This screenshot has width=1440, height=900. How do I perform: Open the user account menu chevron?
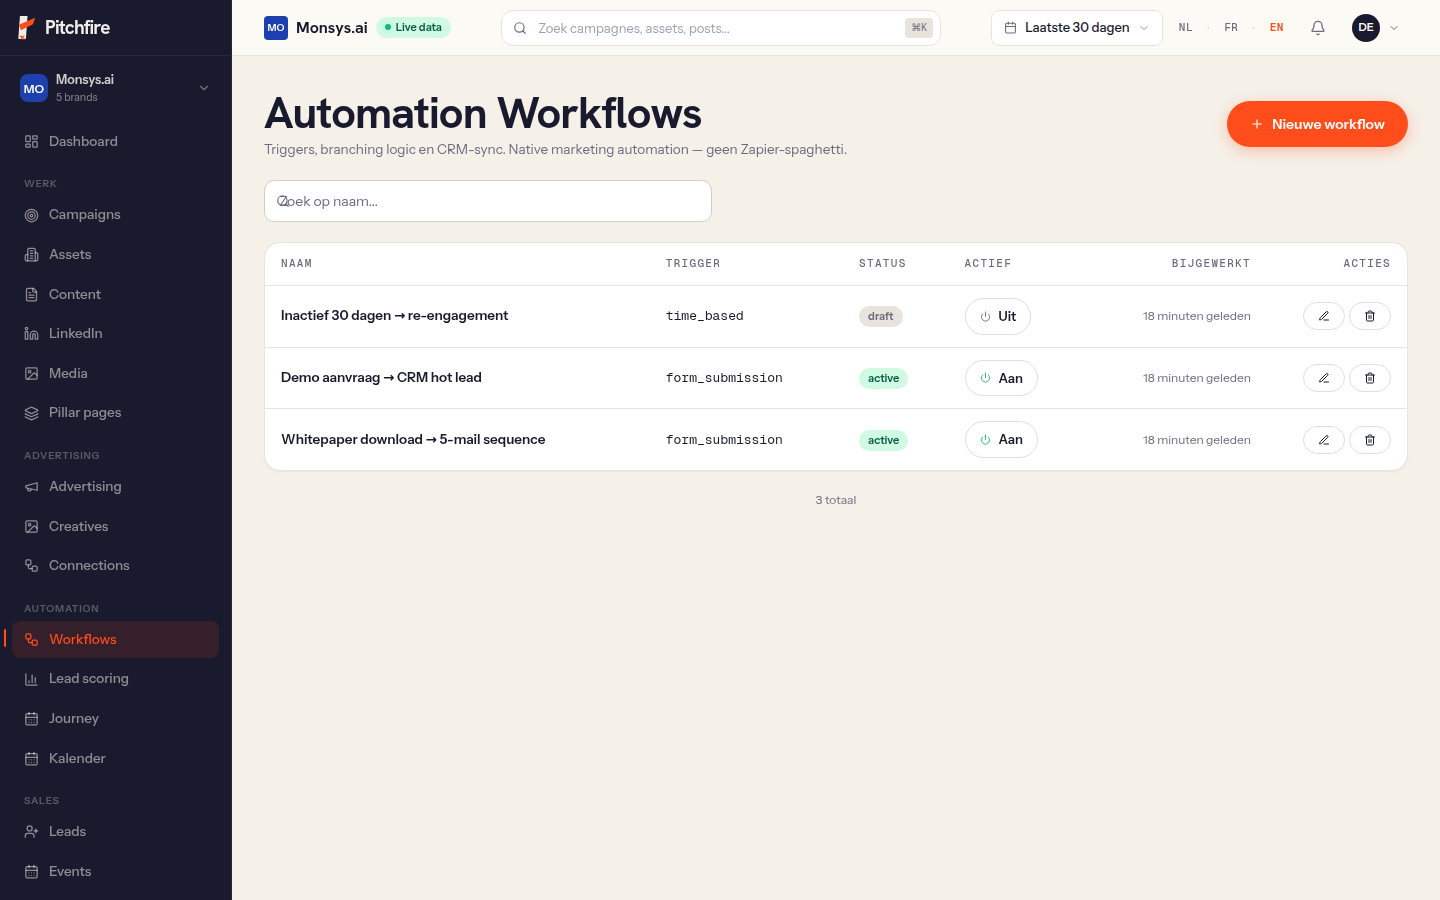pos(1394,28)
